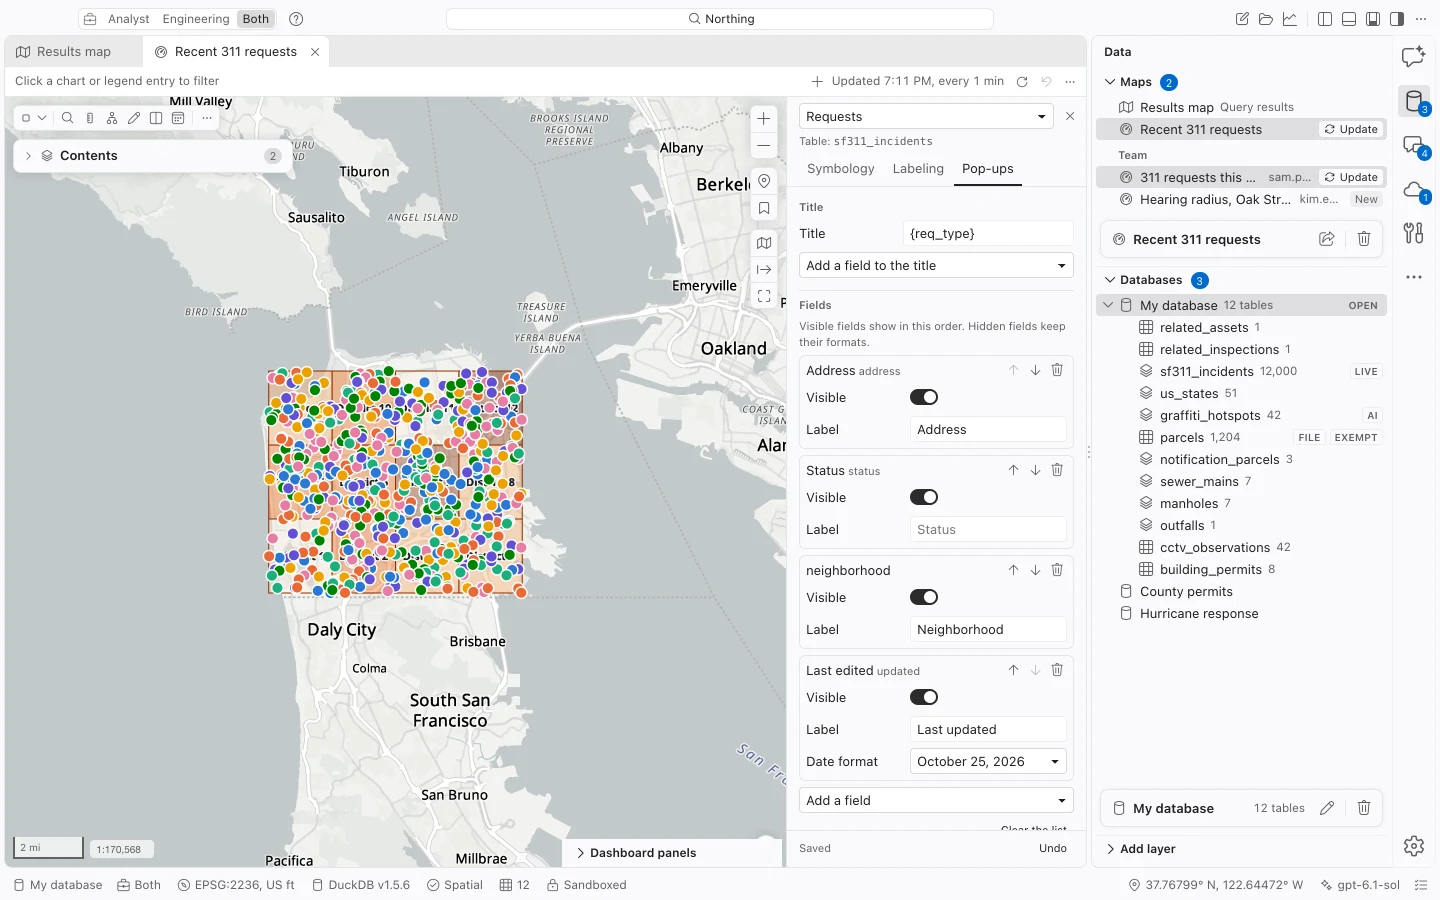
Task: Expand the Add layer section
Action: tap(1139, 849)
